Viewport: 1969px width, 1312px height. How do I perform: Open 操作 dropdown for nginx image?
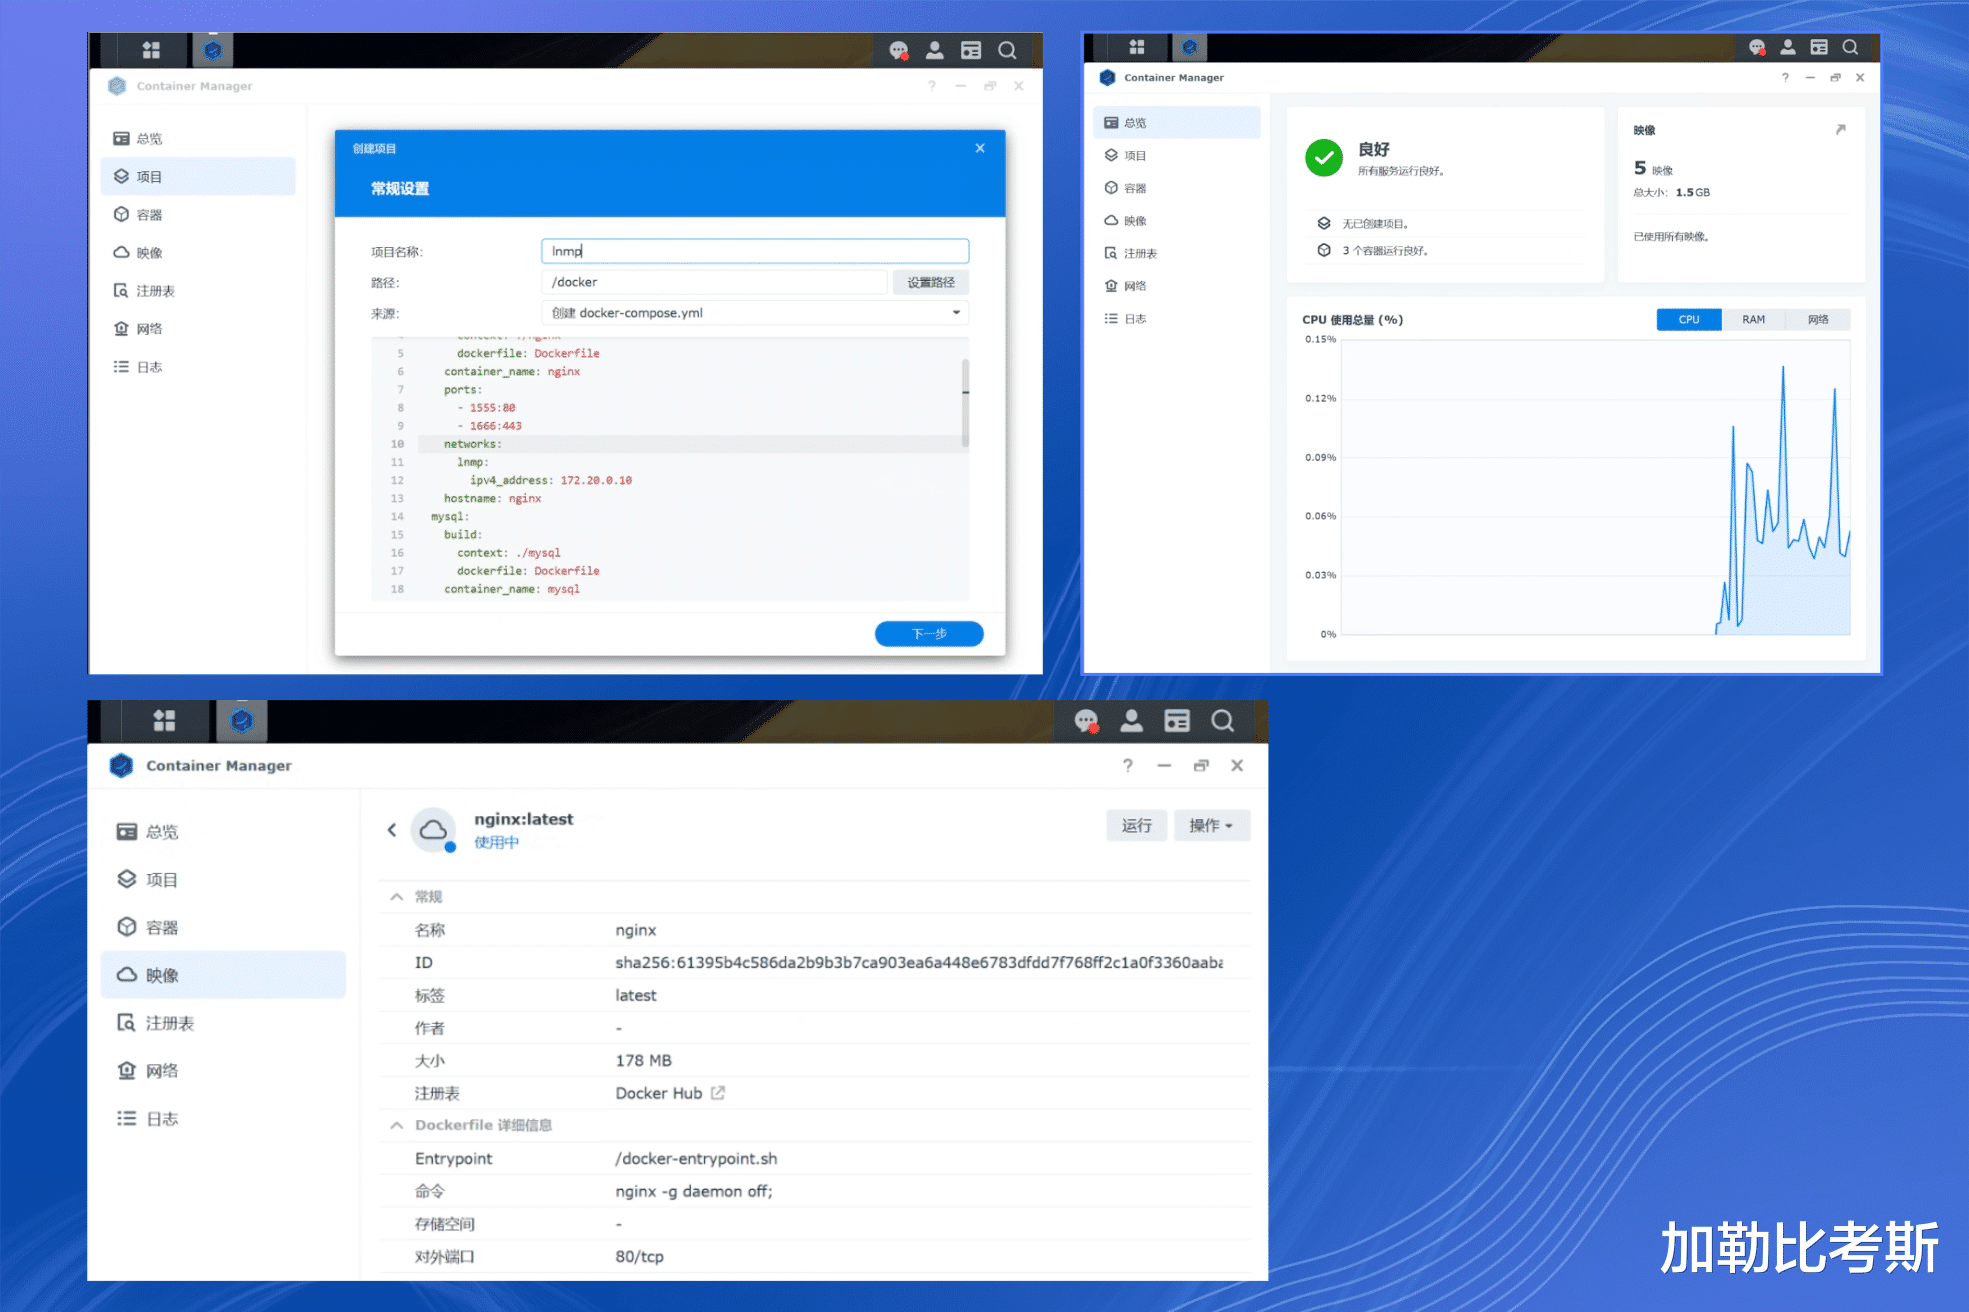coord(1211,825)
